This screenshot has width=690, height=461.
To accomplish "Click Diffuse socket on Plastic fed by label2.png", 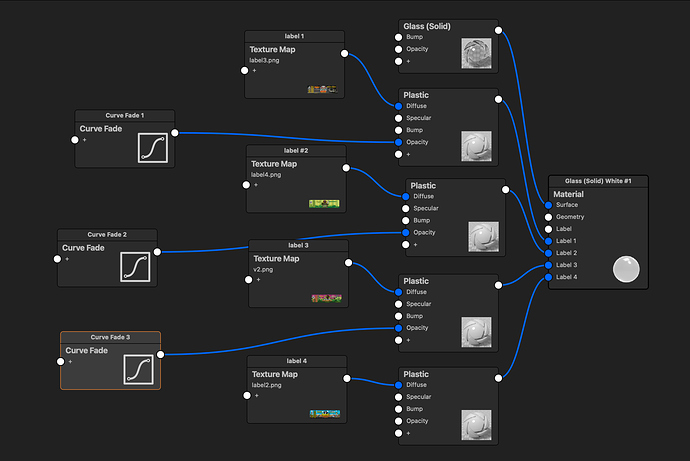I will pos(399,385).
